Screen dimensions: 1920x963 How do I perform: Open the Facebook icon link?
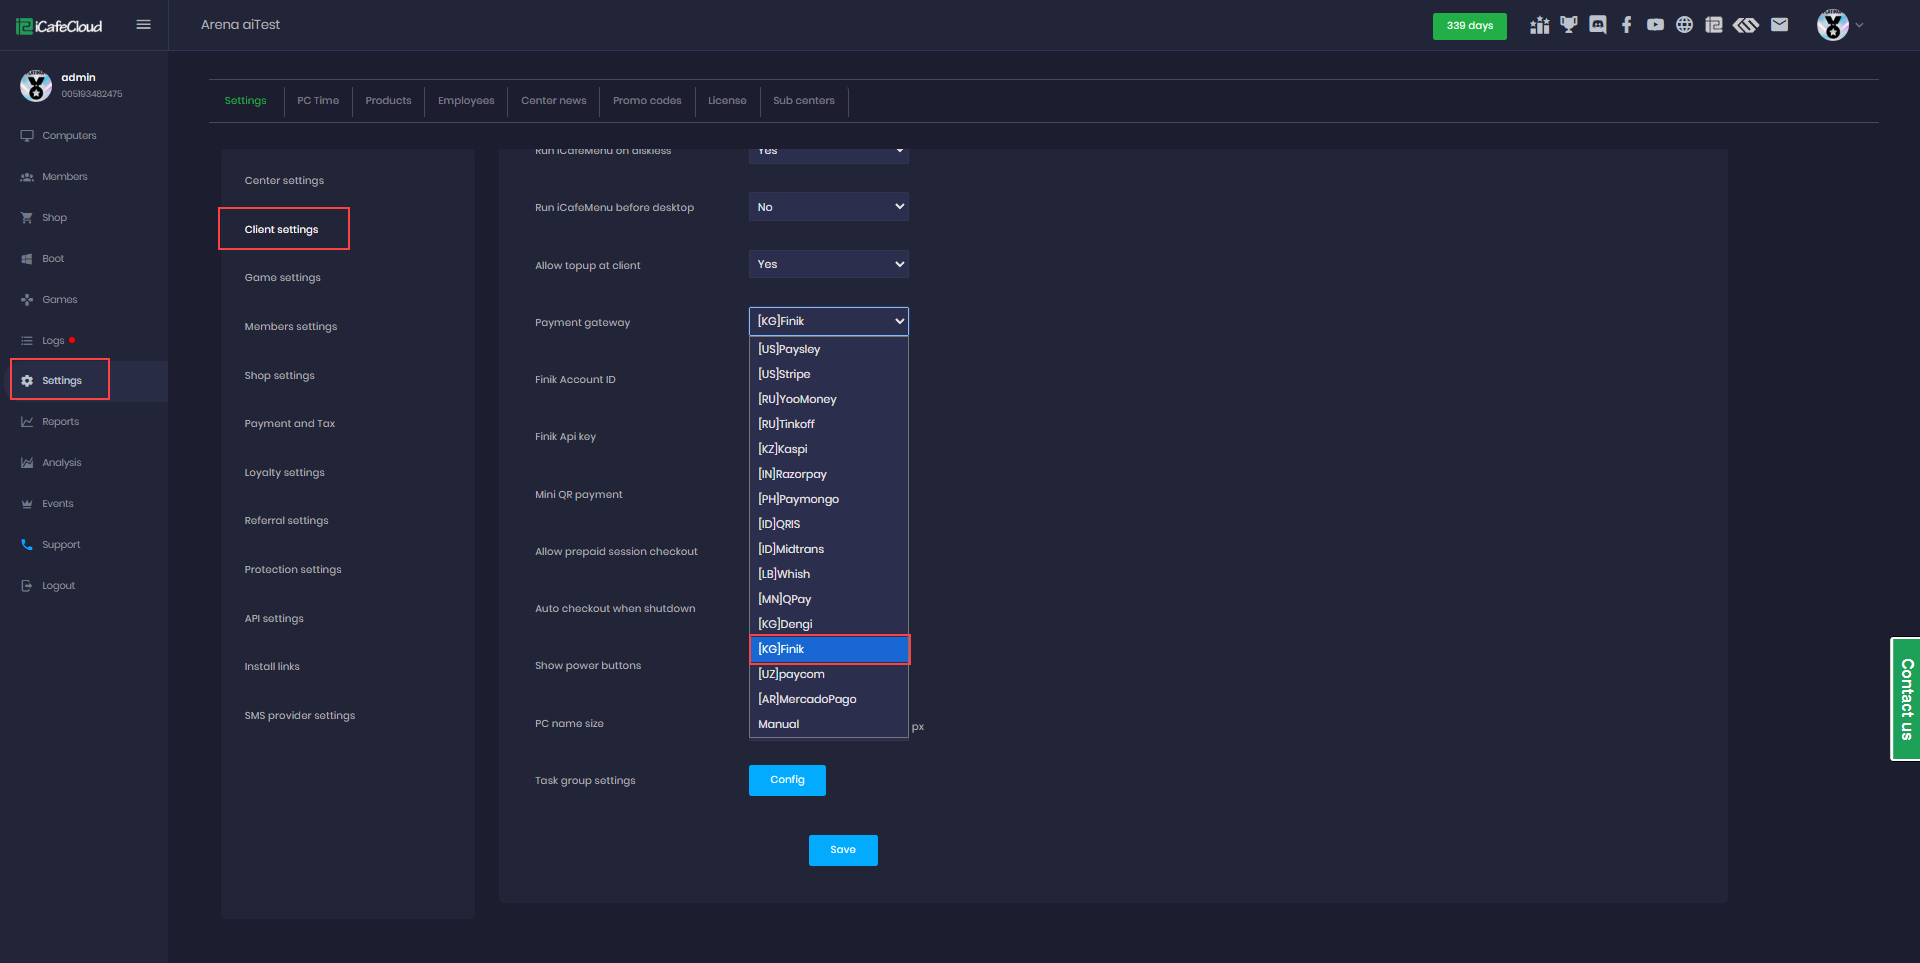(x=1627, y=25)
